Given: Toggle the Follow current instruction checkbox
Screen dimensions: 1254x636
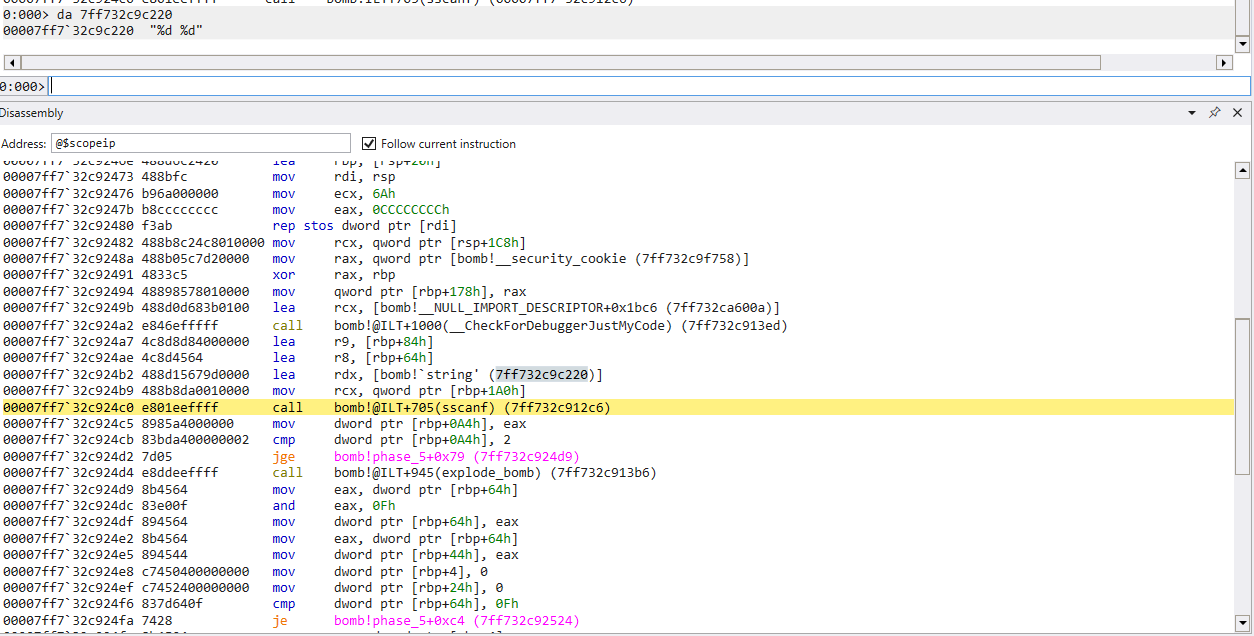Looking at the screenshot, I should click(369, 143).
